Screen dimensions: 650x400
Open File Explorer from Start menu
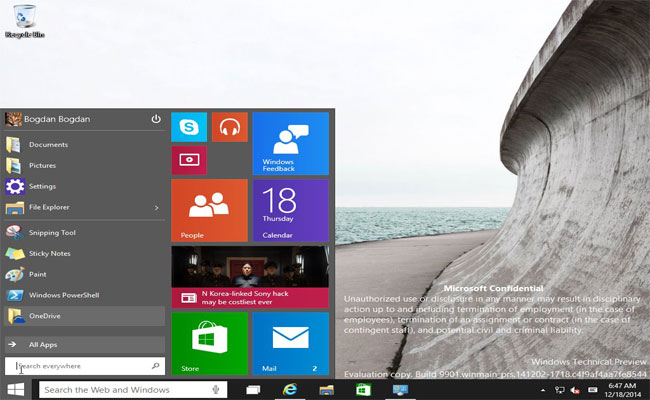click(85, 207)
